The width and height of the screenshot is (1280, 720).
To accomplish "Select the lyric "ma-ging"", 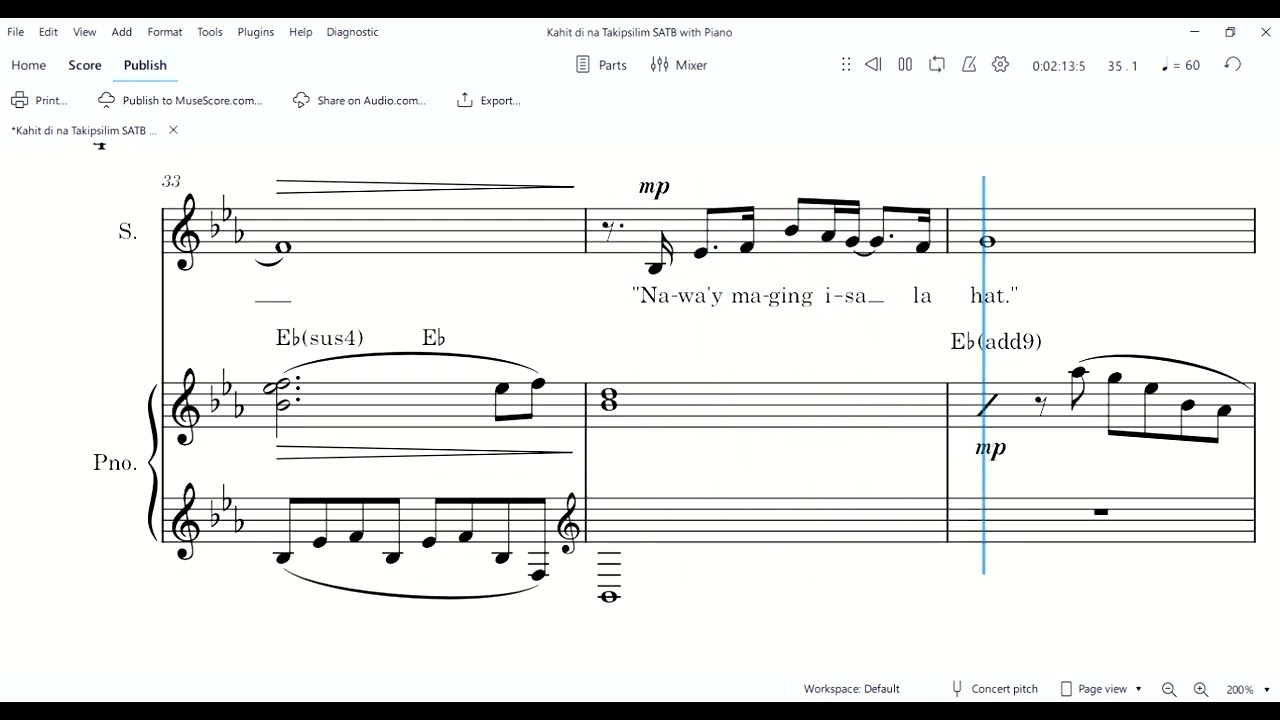I will tap(772, 296).
